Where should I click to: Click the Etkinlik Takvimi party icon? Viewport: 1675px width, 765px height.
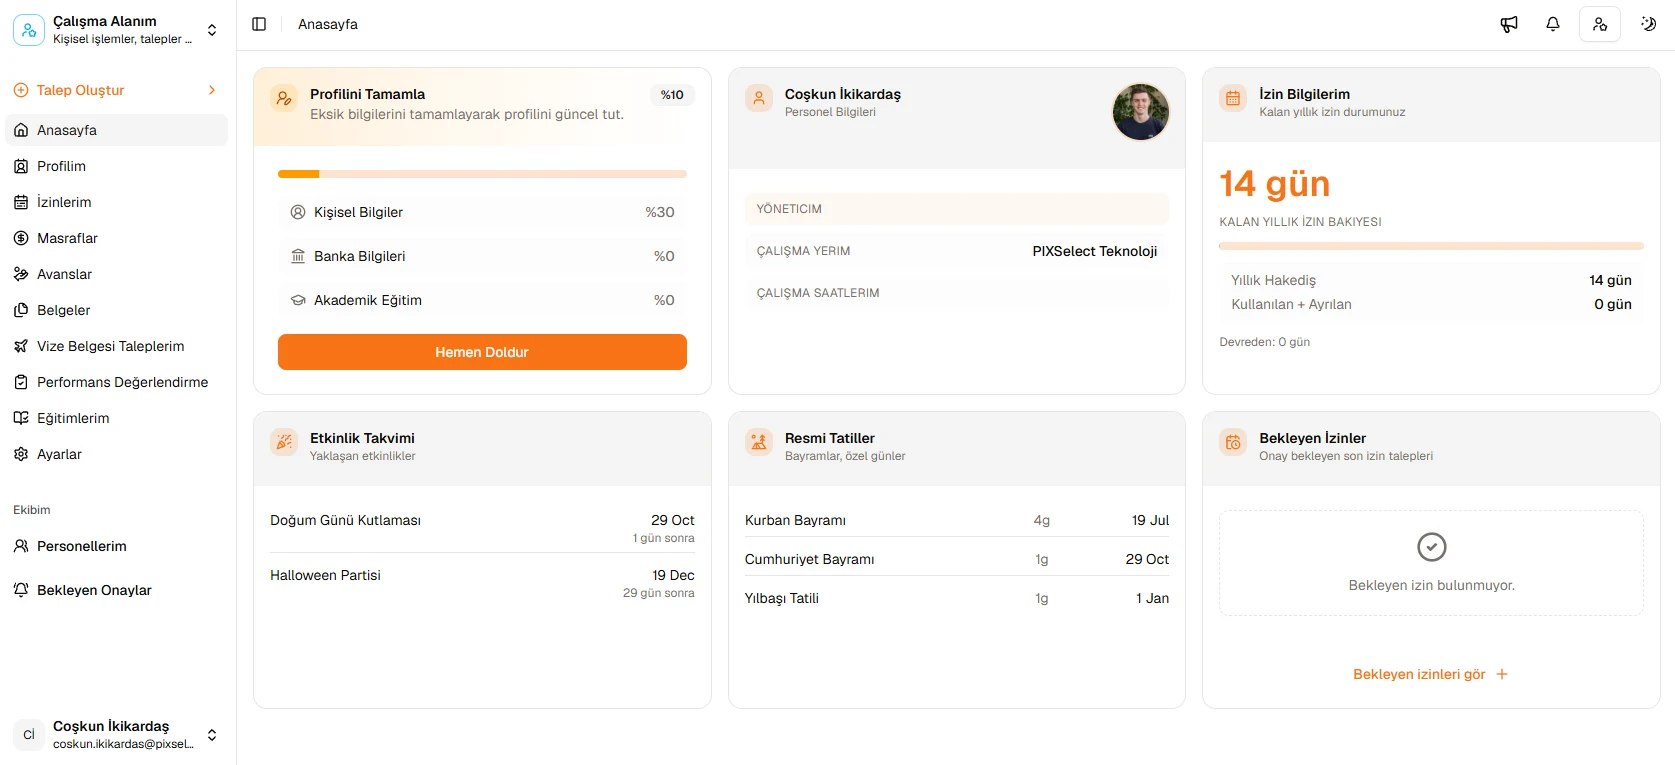coord(284,442)
